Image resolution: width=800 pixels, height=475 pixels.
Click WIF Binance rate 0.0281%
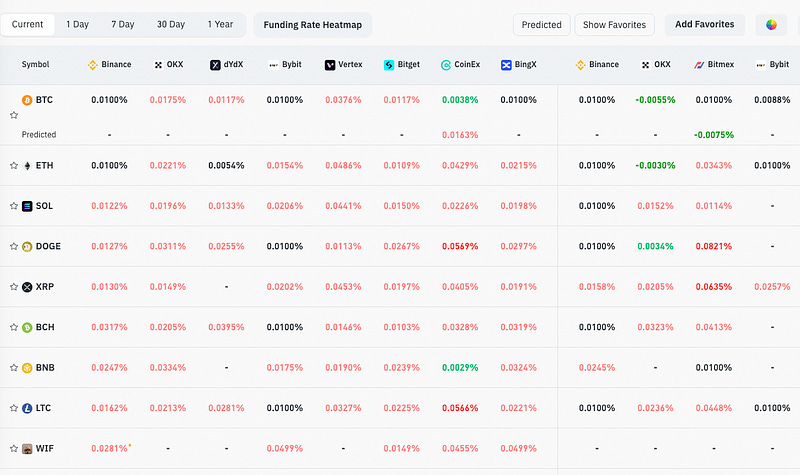pos(109,448)
